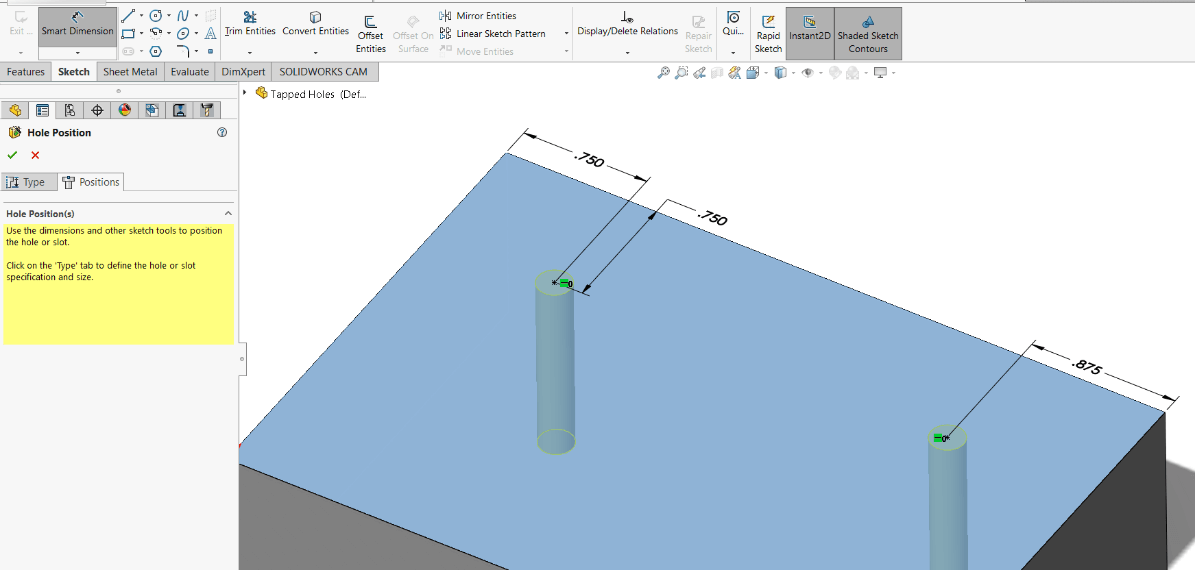
Task: Click Mirror Entities
Action: (478, 15)
